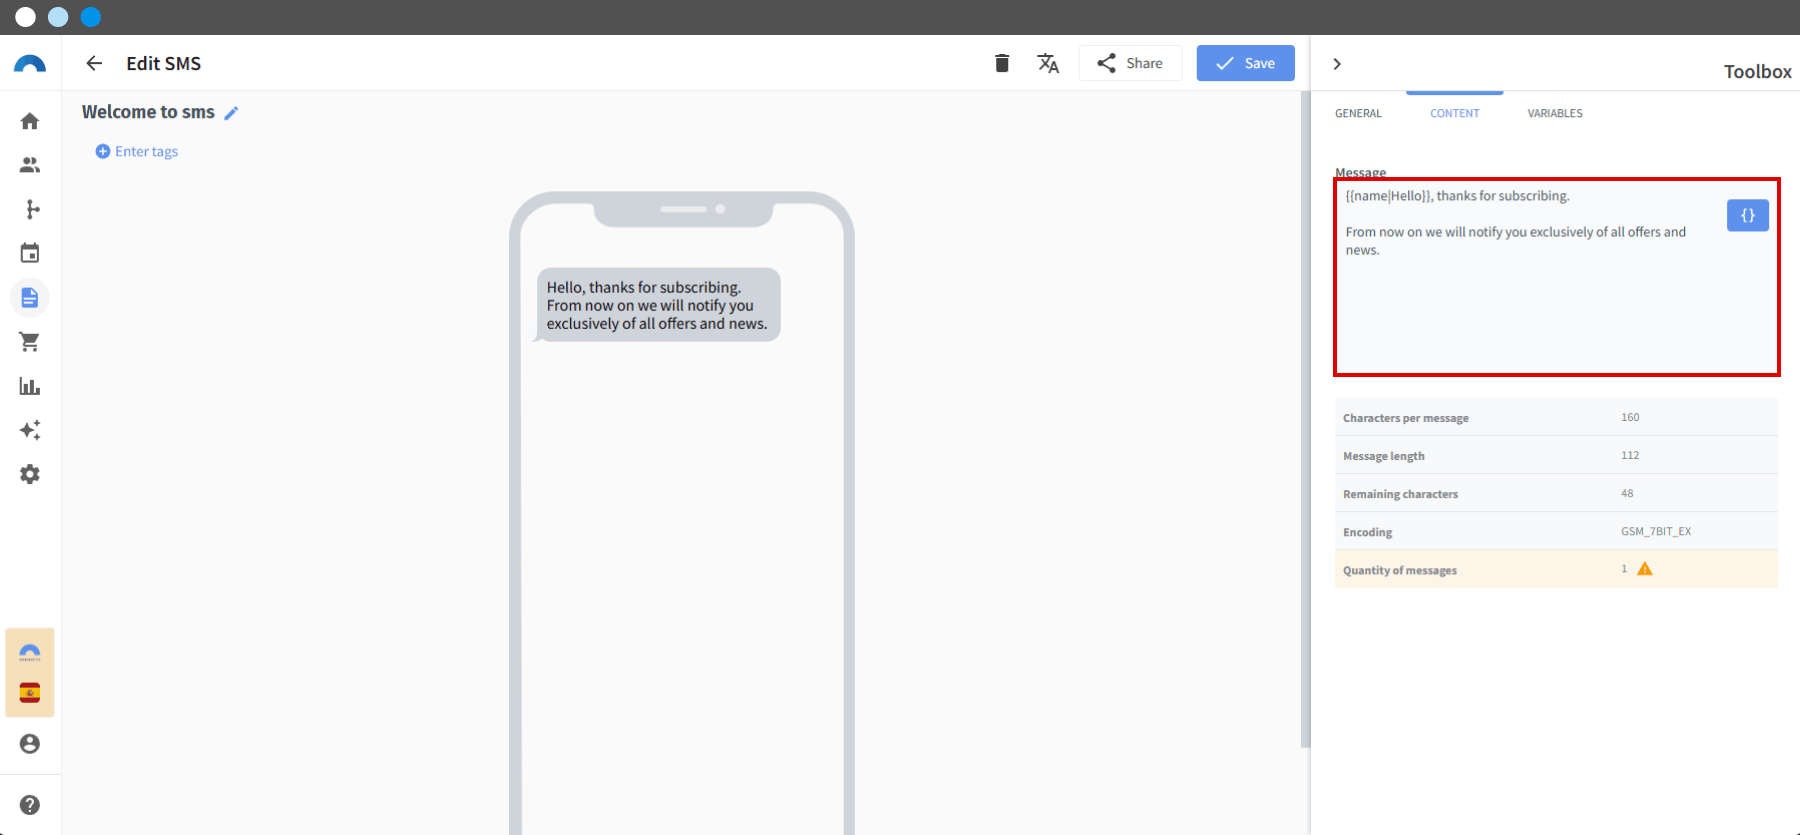Click the 'Characters per message' row label
1800x835 pixels.
click(1406, 418)
